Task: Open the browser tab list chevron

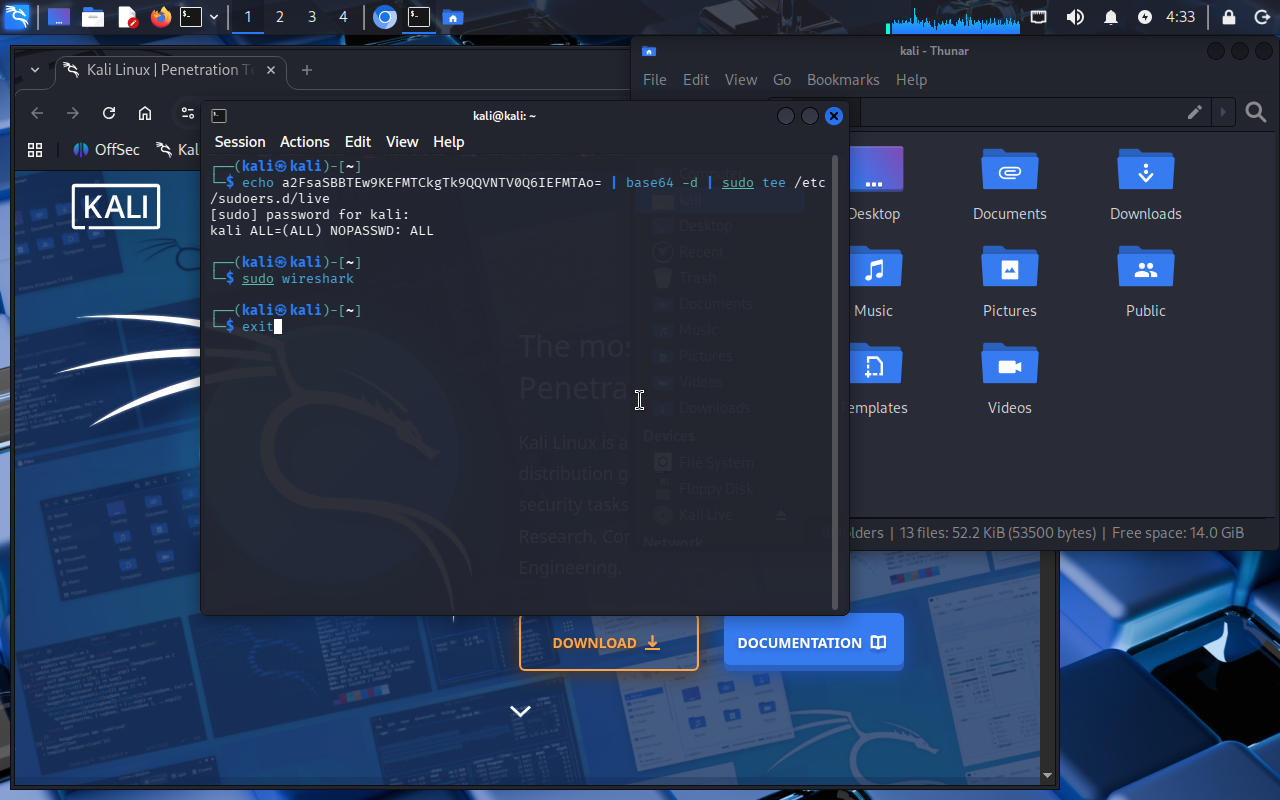Action: pyautogui.click(x=35, y=70)
